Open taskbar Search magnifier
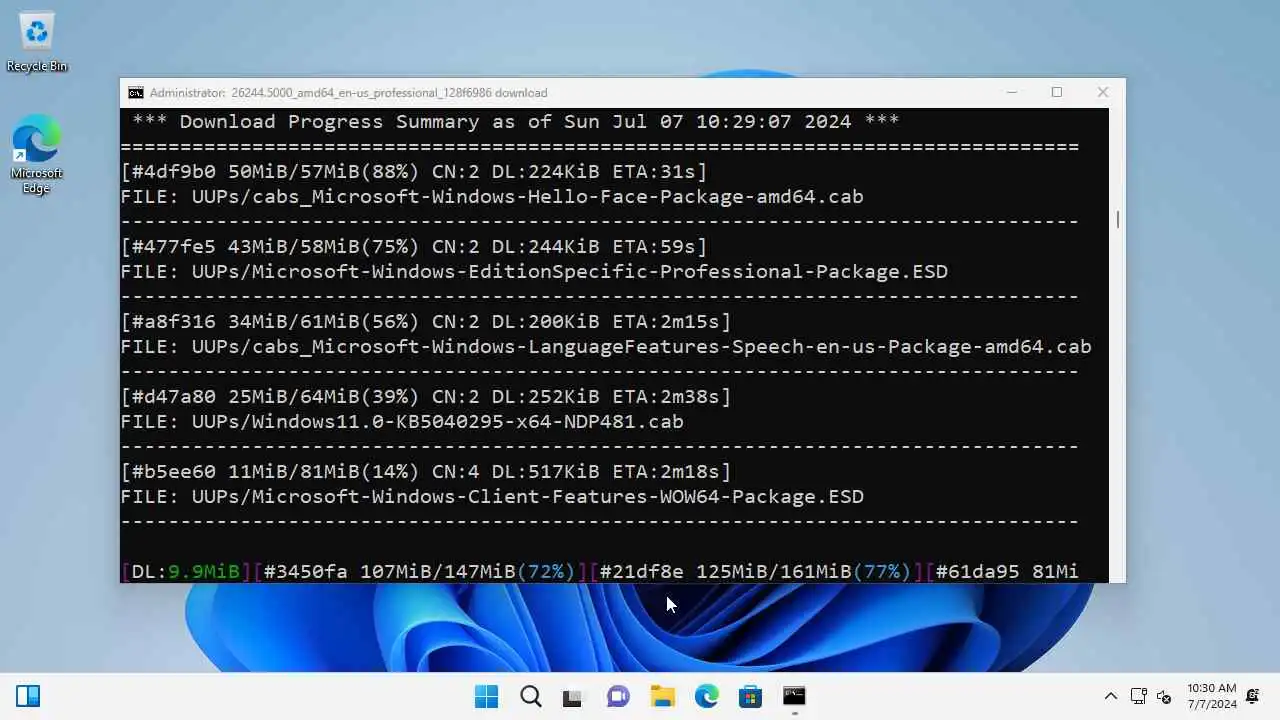This screenshot has width=1280, height=720. (530, 696)
